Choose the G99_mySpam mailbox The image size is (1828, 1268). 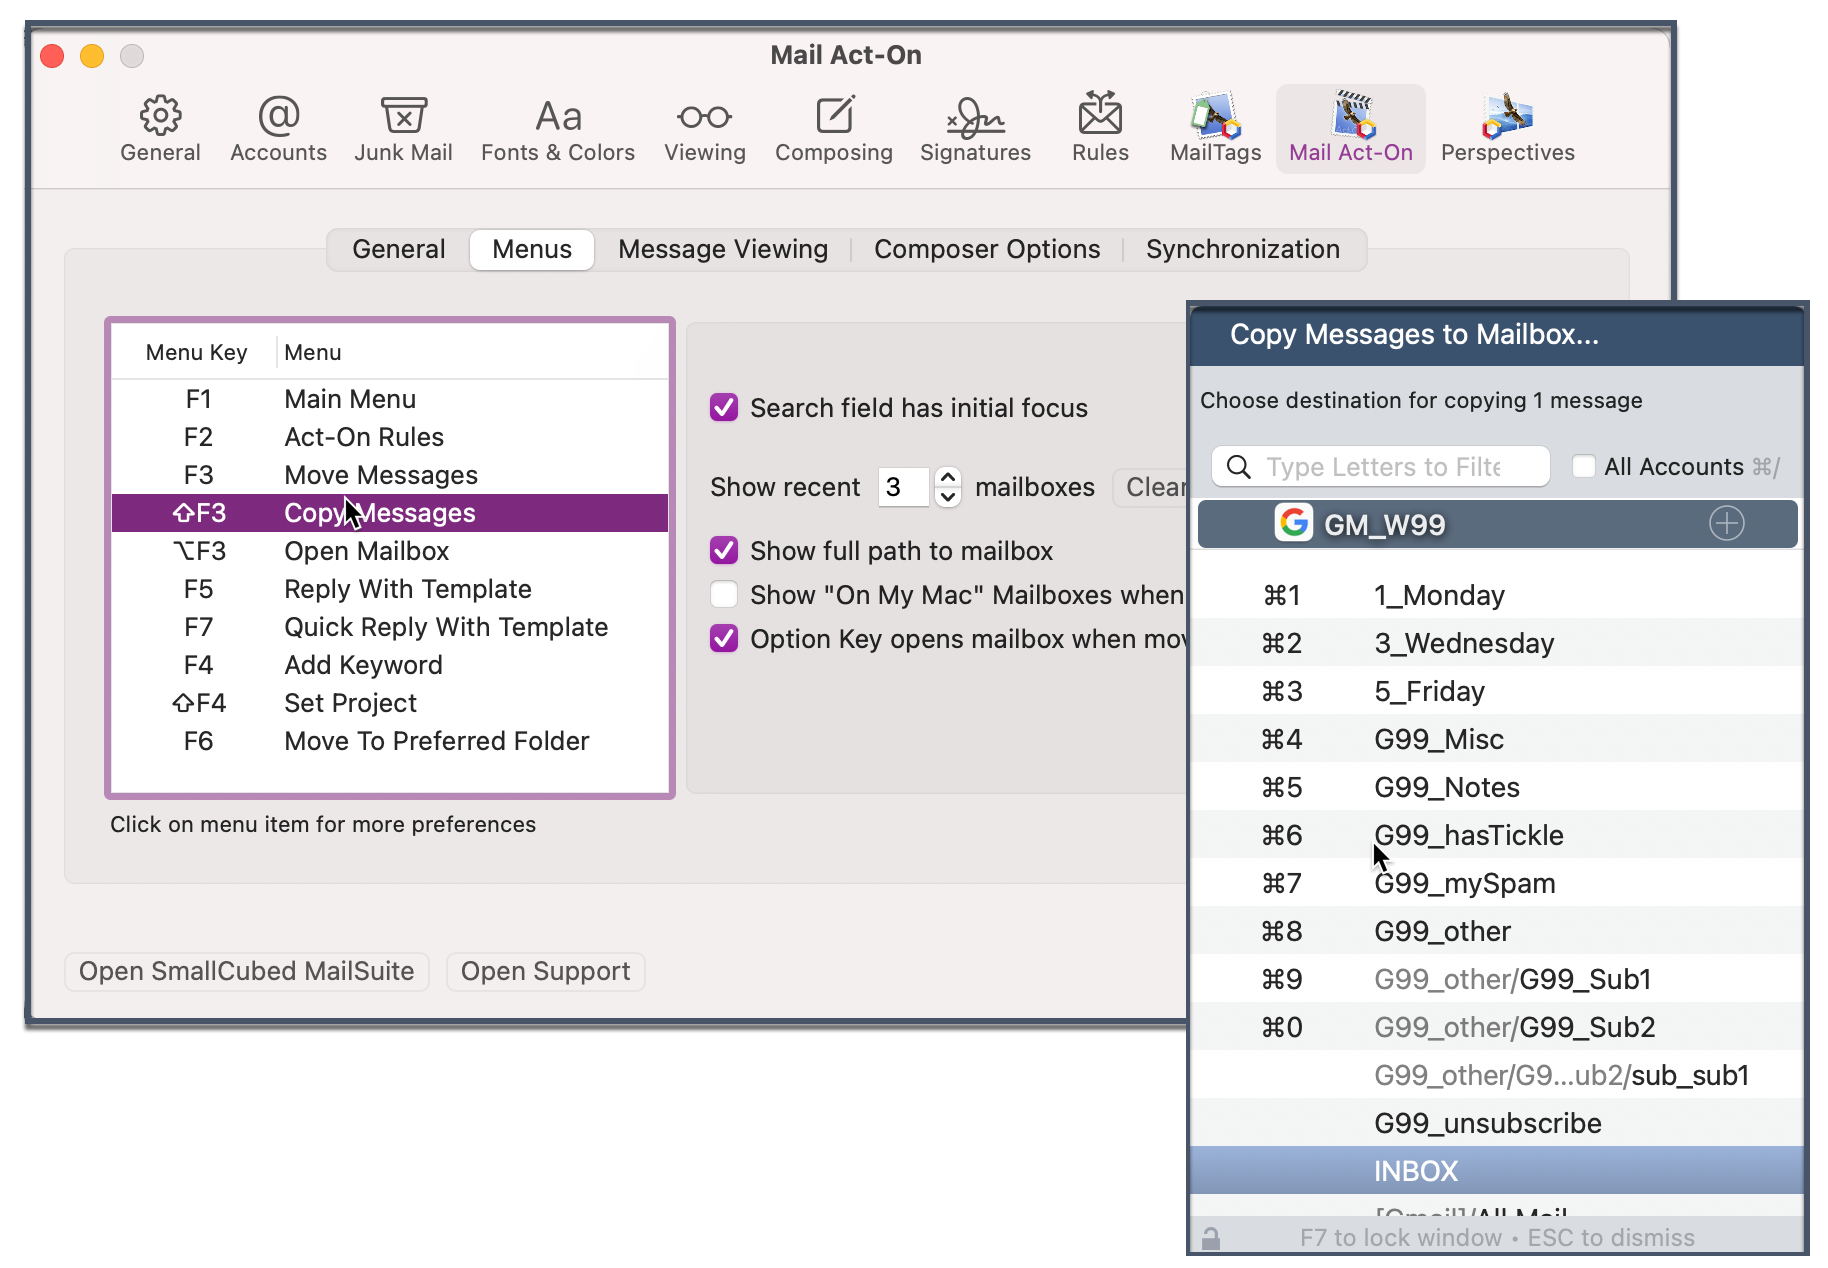1497,883
